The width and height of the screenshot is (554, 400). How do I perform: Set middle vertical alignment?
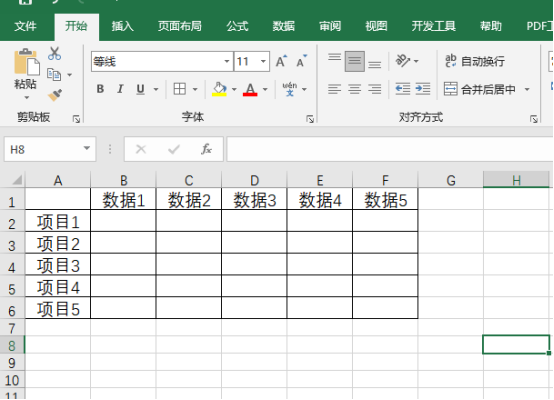(x=355, y=61)
